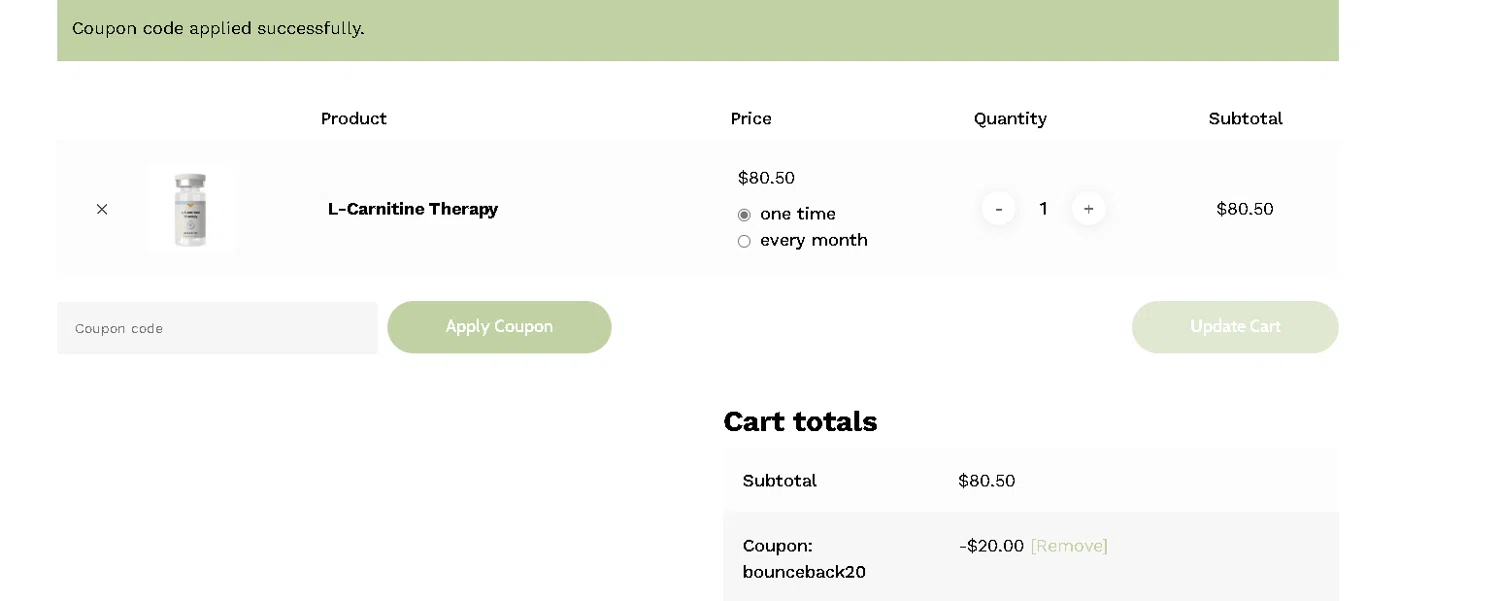Decrease quantity with the minus button

(998, 209)
